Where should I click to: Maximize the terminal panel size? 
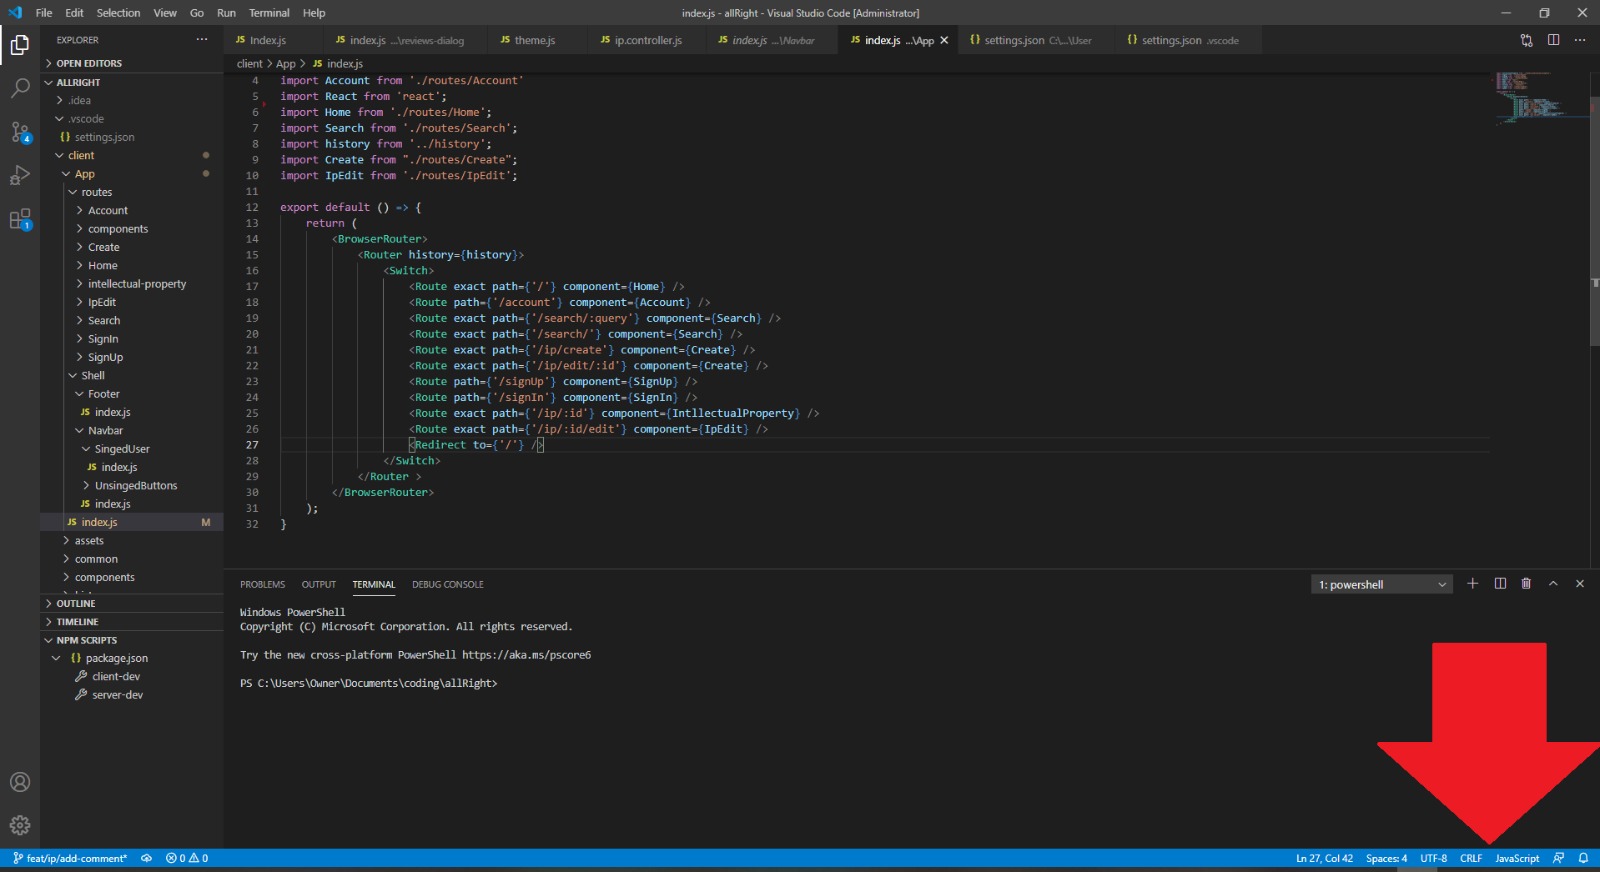[1553, 584]
